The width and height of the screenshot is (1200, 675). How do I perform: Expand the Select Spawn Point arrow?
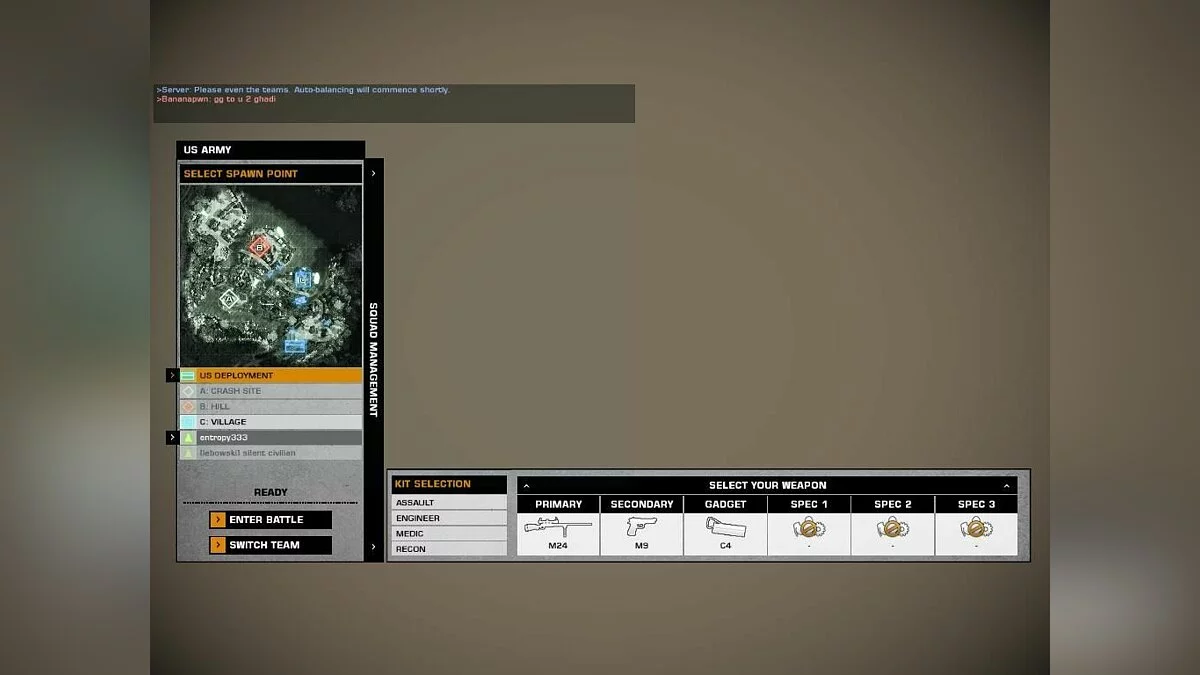373,172
